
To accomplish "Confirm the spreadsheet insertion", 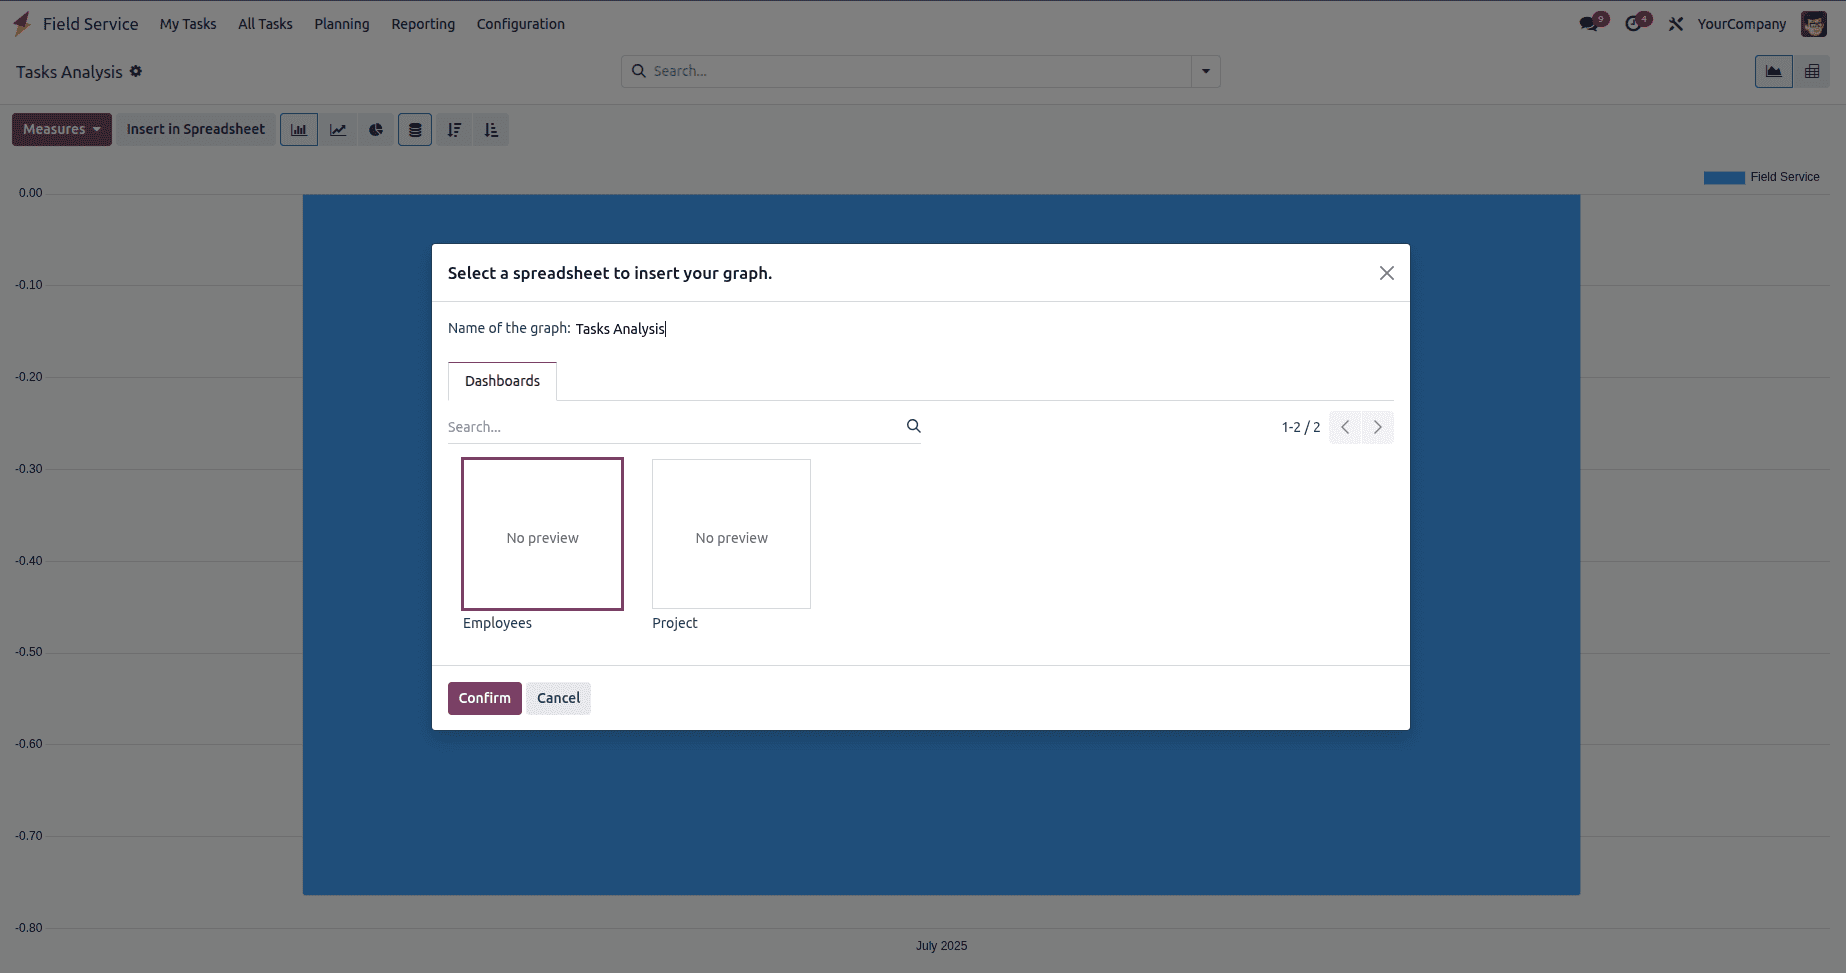I will [x=485, y=698].
